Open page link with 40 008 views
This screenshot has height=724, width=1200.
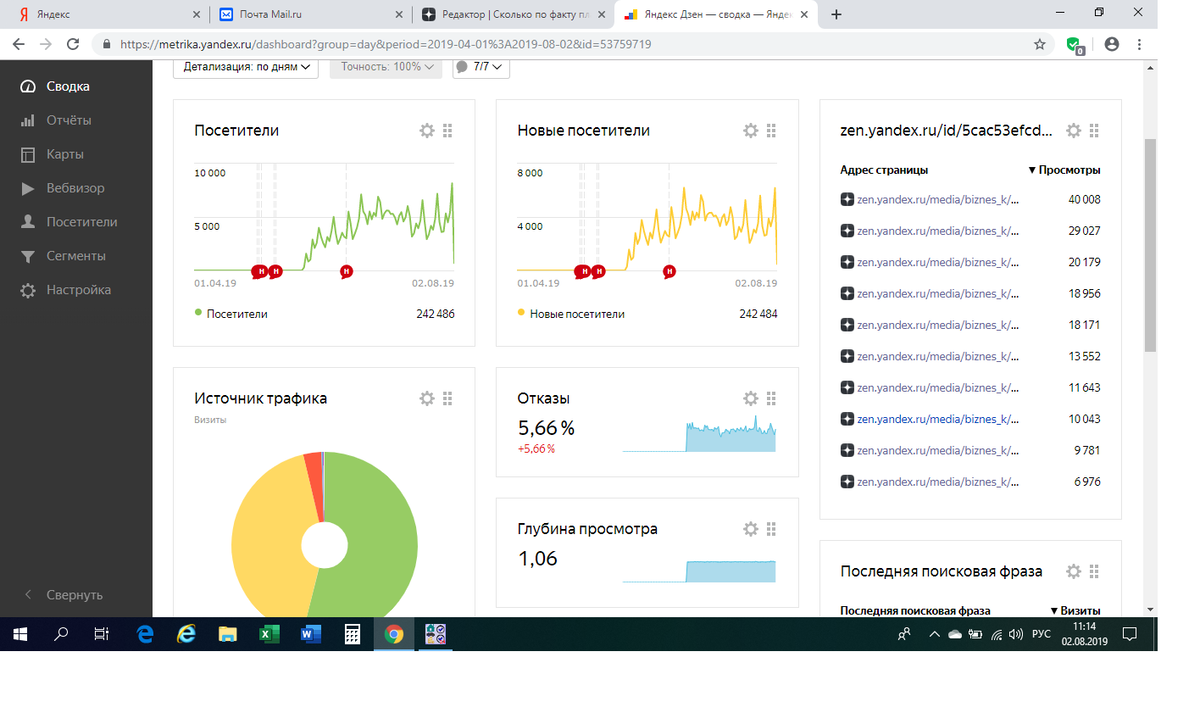(x=938, y=200)
